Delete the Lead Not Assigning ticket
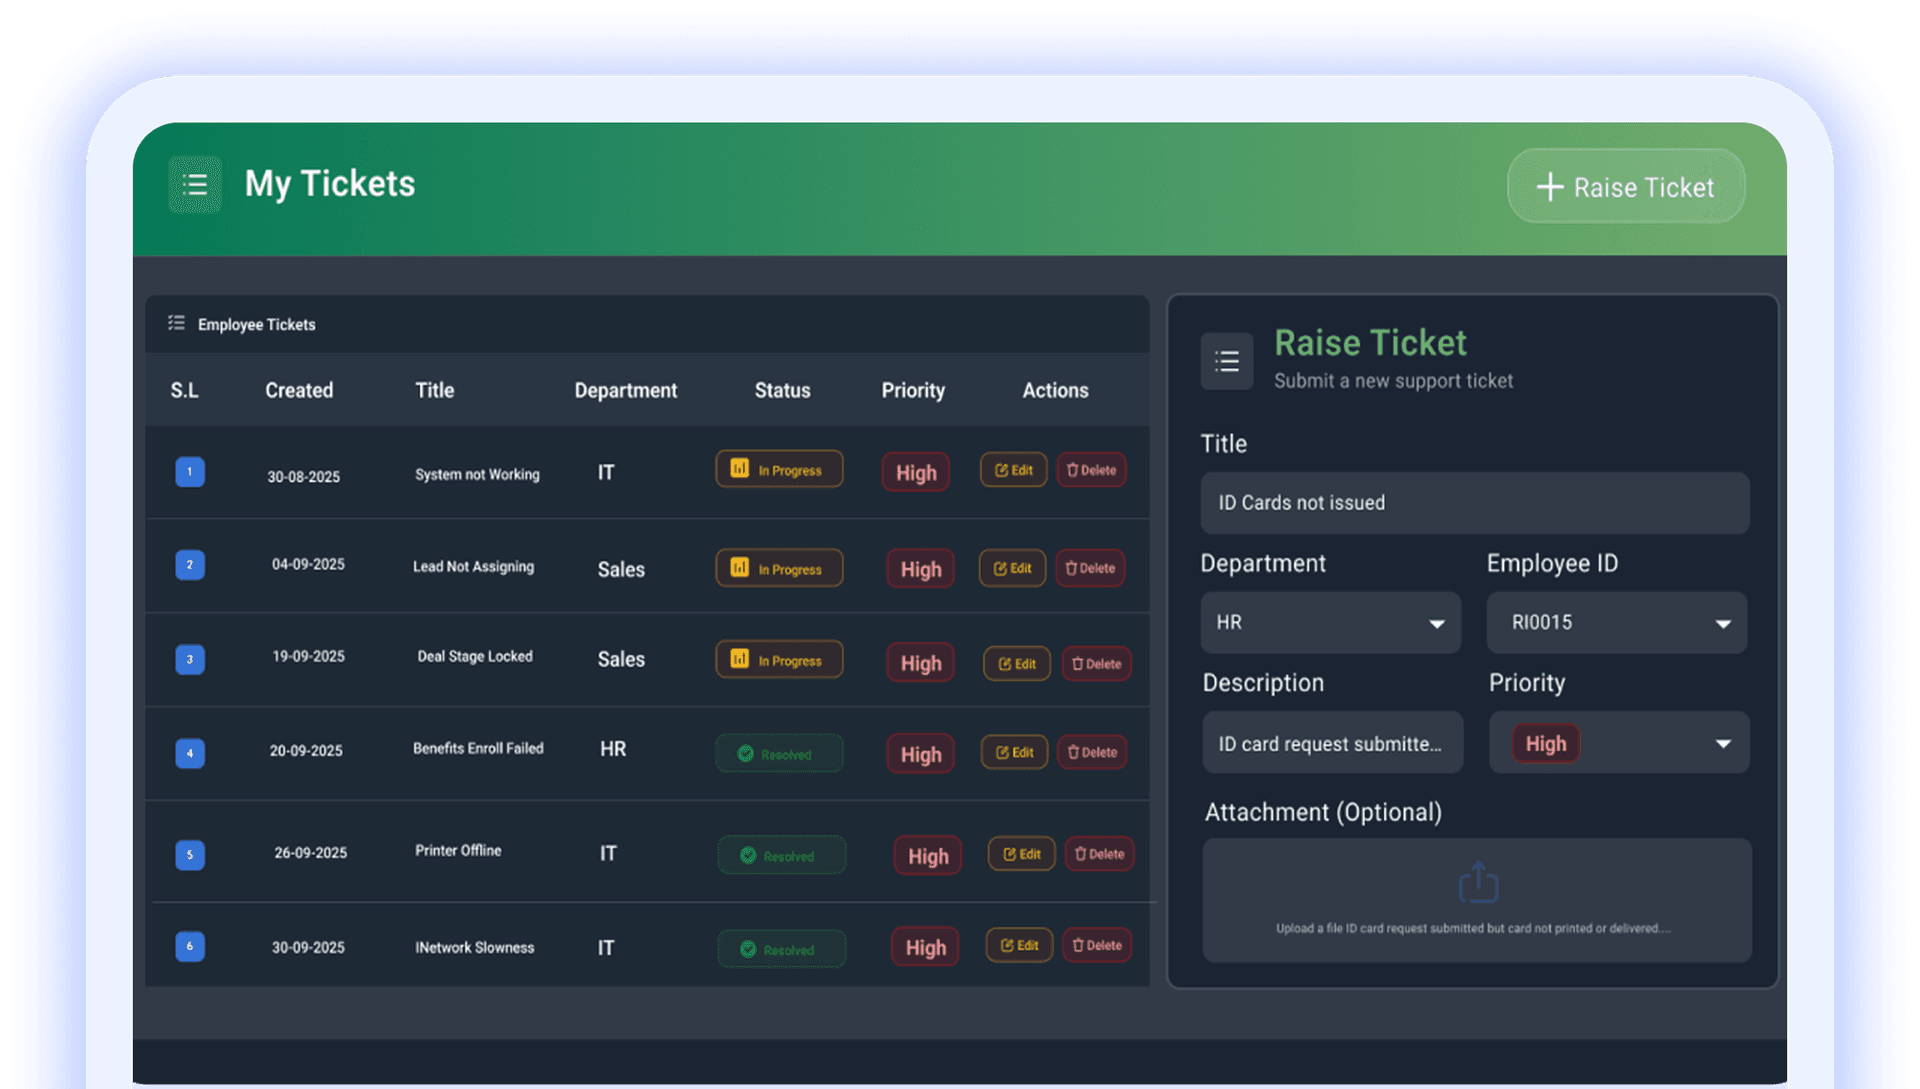1920x1089 pixels. (1090, 568)
